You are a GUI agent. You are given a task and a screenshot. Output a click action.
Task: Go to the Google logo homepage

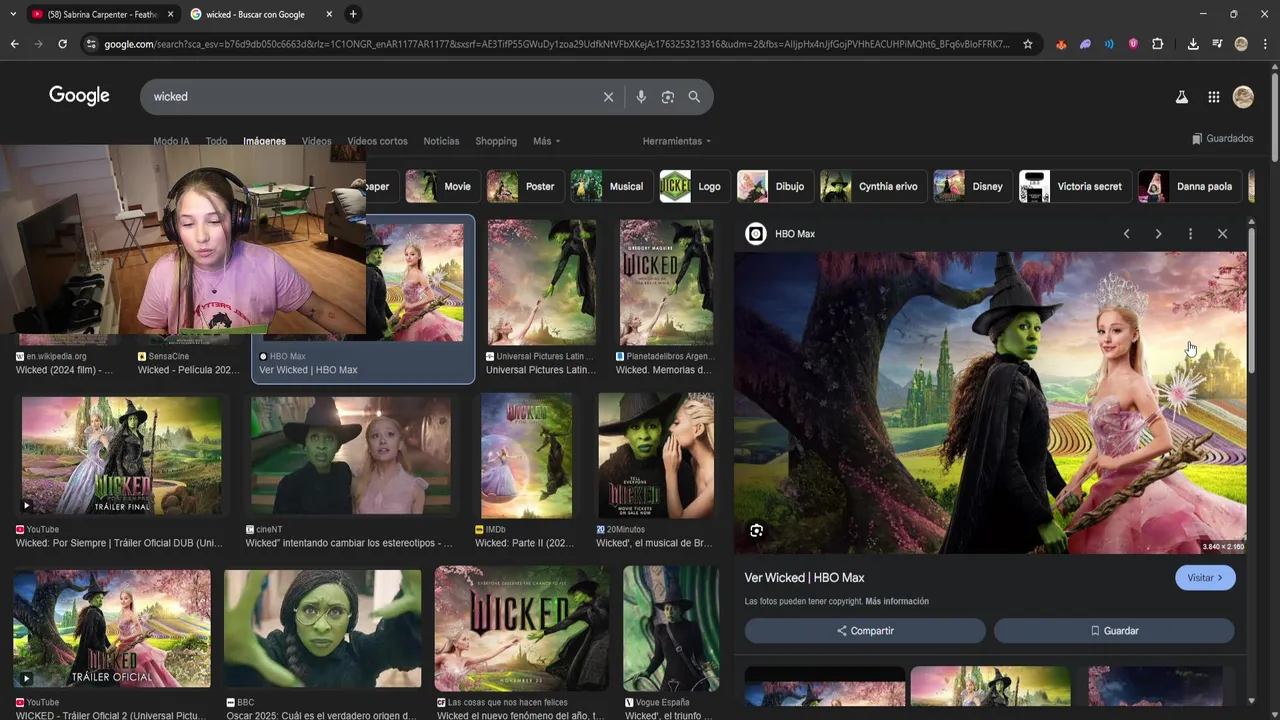pos(79,96)
